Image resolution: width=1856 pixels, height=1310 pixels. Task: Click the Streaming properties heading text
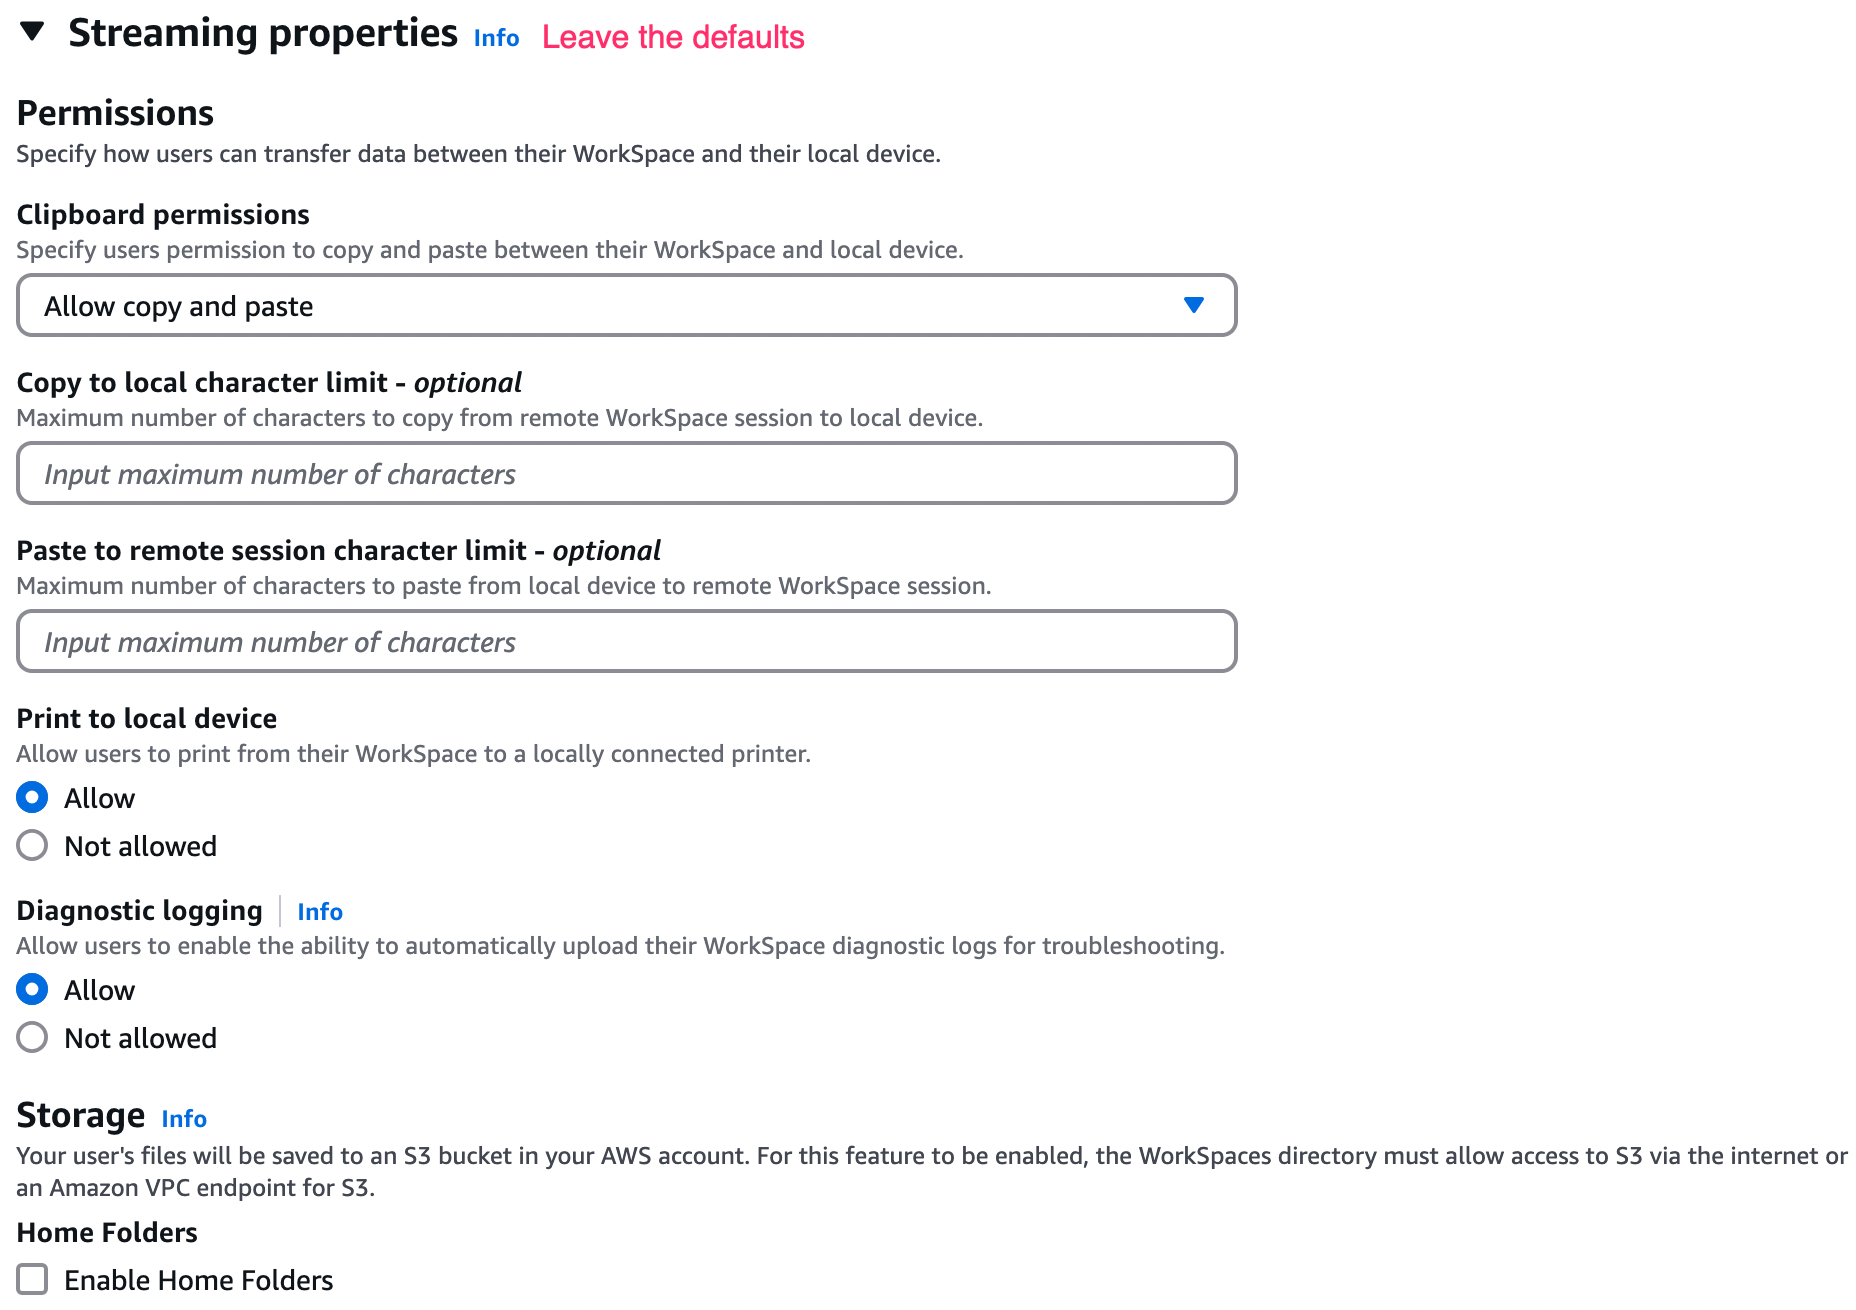coord(263,33)
